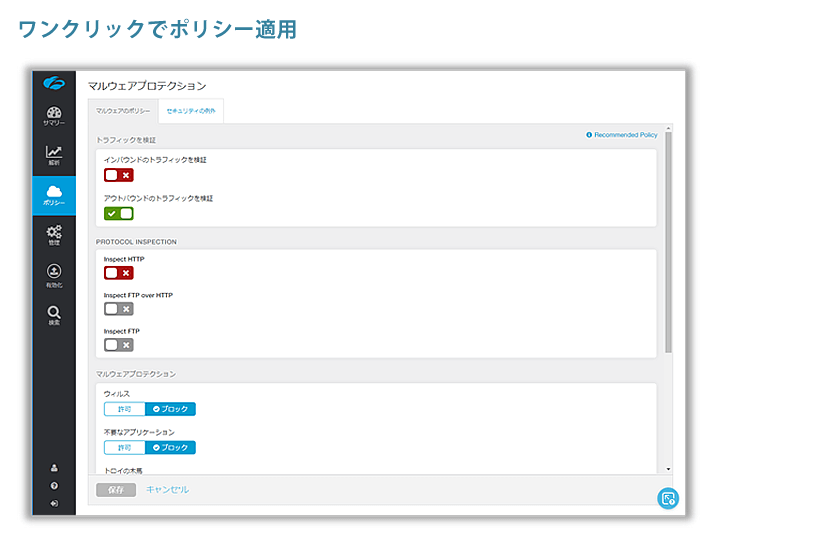
Task: Click the Recommended Policy link
Action: [622, 134]
